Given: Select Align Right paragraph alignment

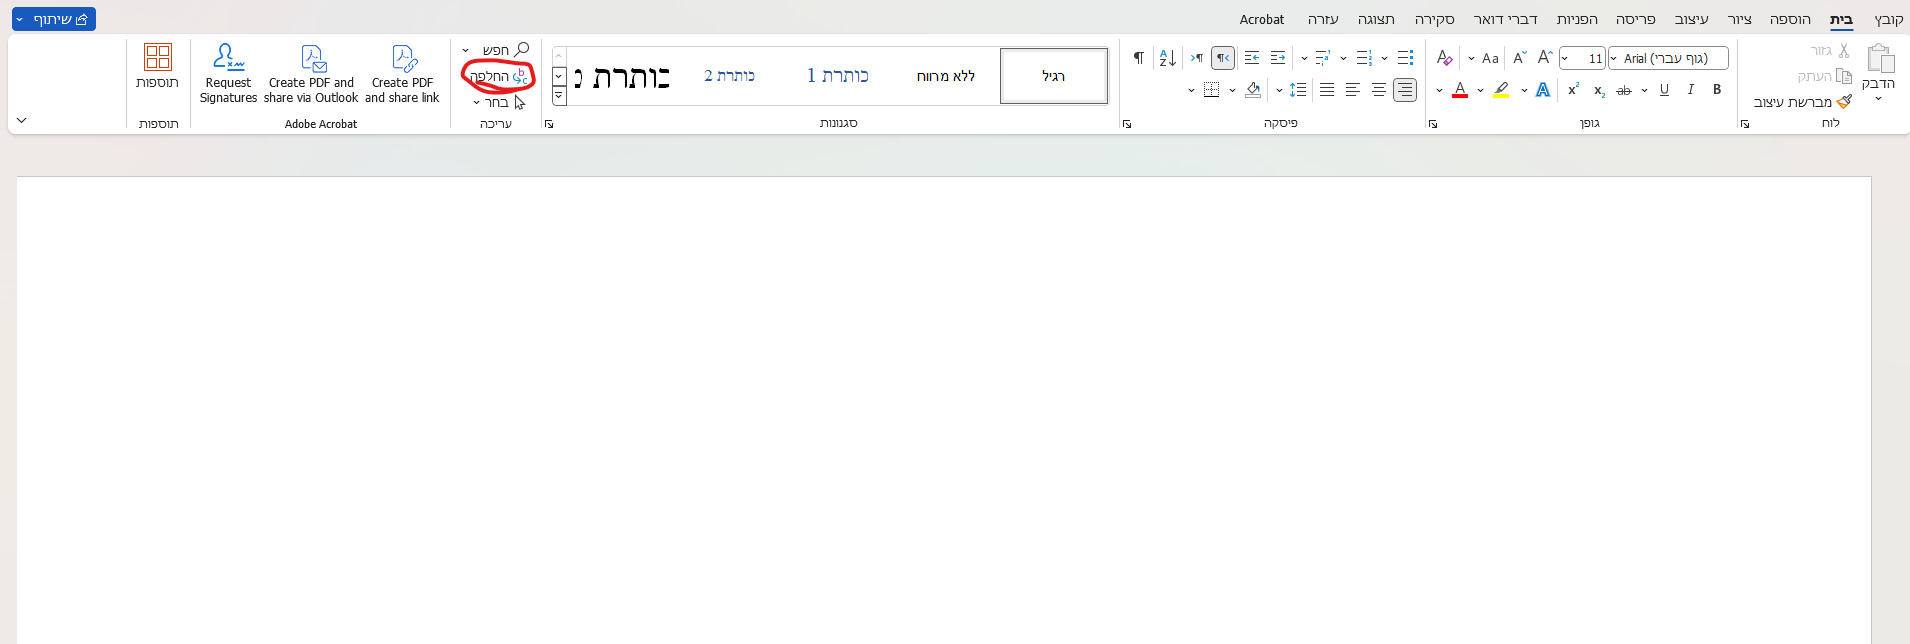Looking at the screenshot, I should [x=1405, y=90].
